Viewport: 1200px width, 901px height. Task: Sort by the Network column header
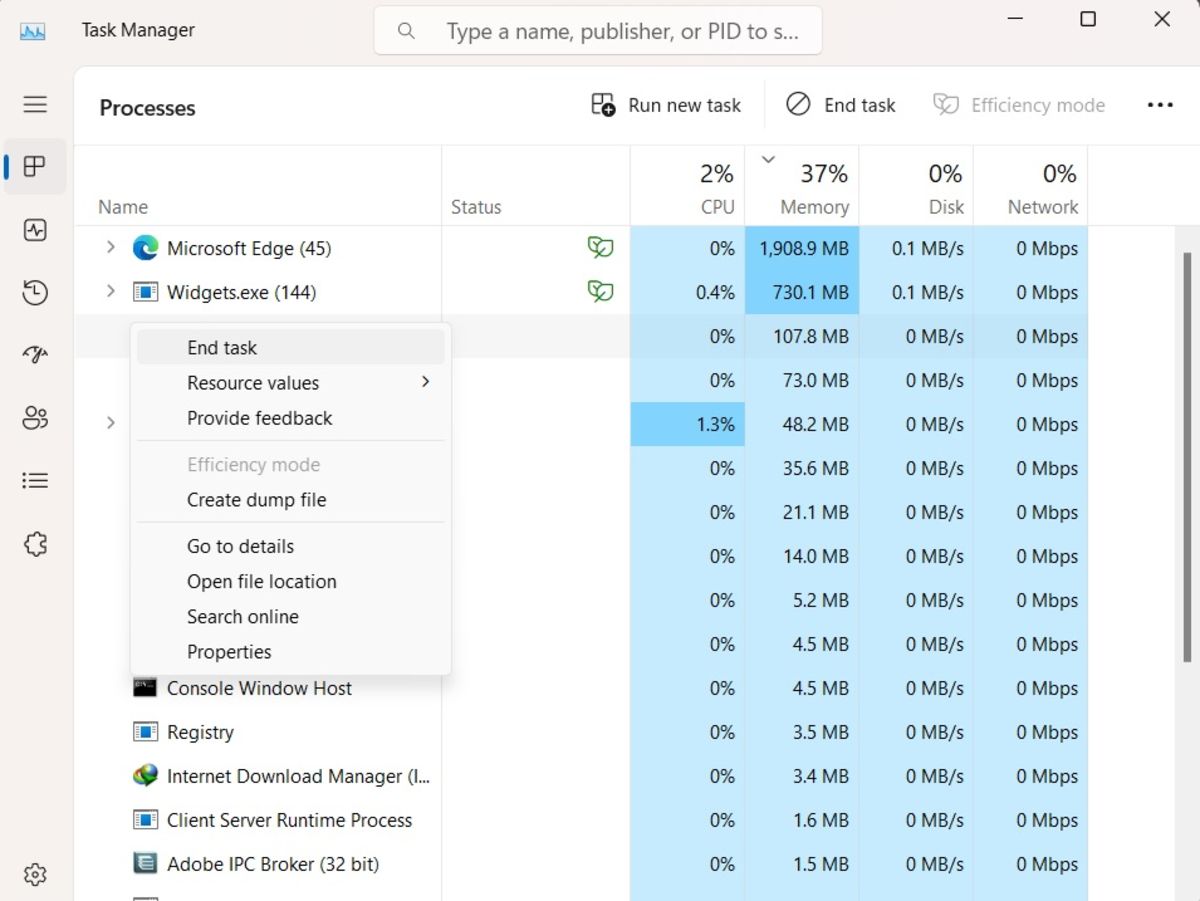pyautogui.click(x=1030, y=186)
